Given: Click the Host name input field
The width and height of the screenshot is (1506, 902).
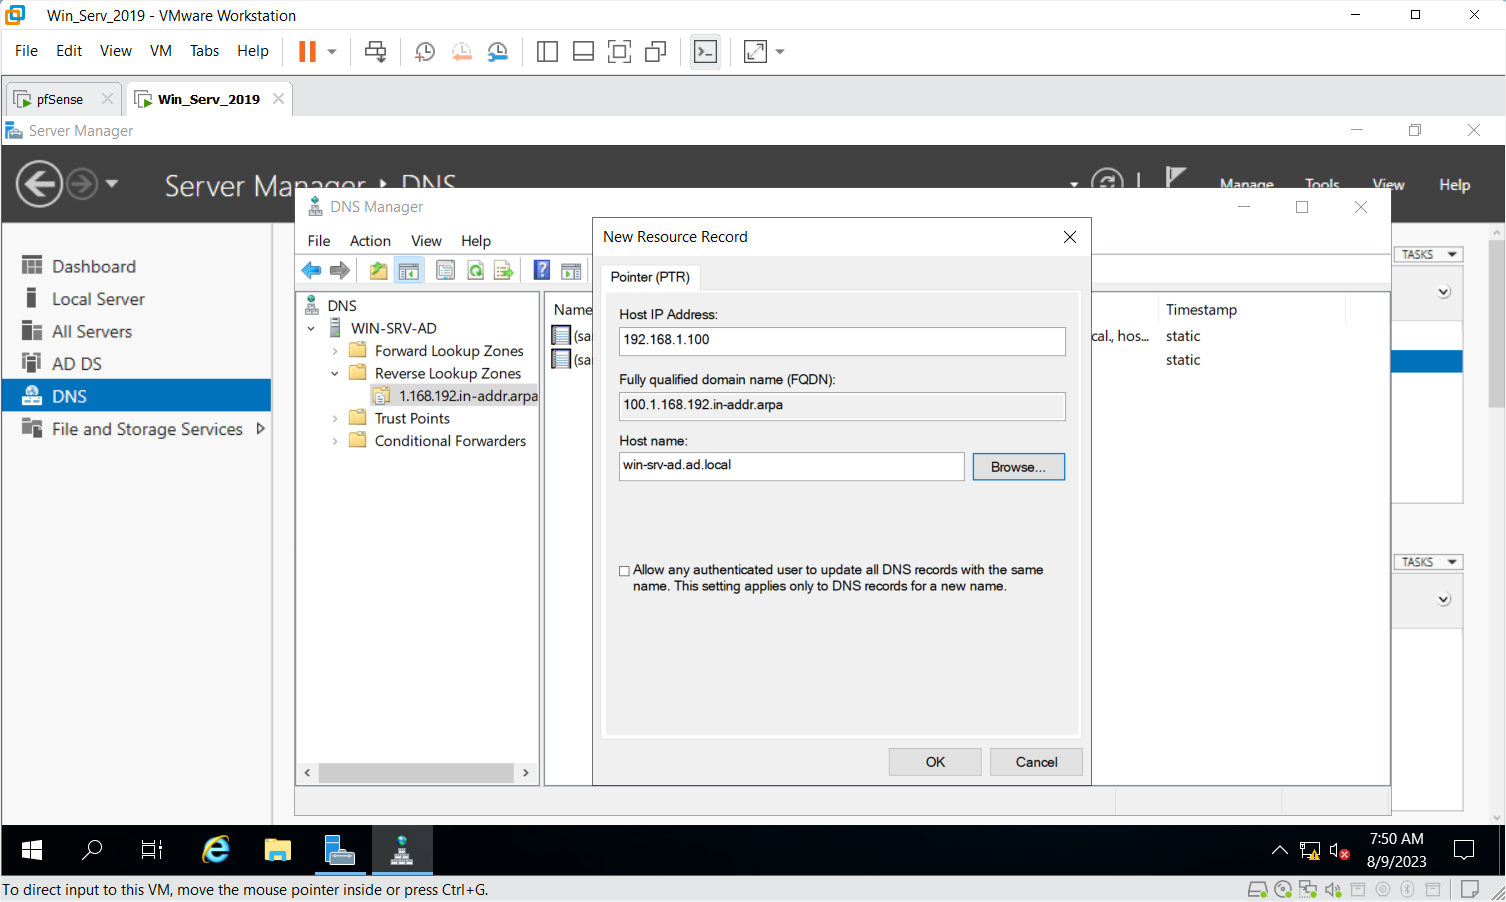Looking at the screenshot, I should (791, 466).
